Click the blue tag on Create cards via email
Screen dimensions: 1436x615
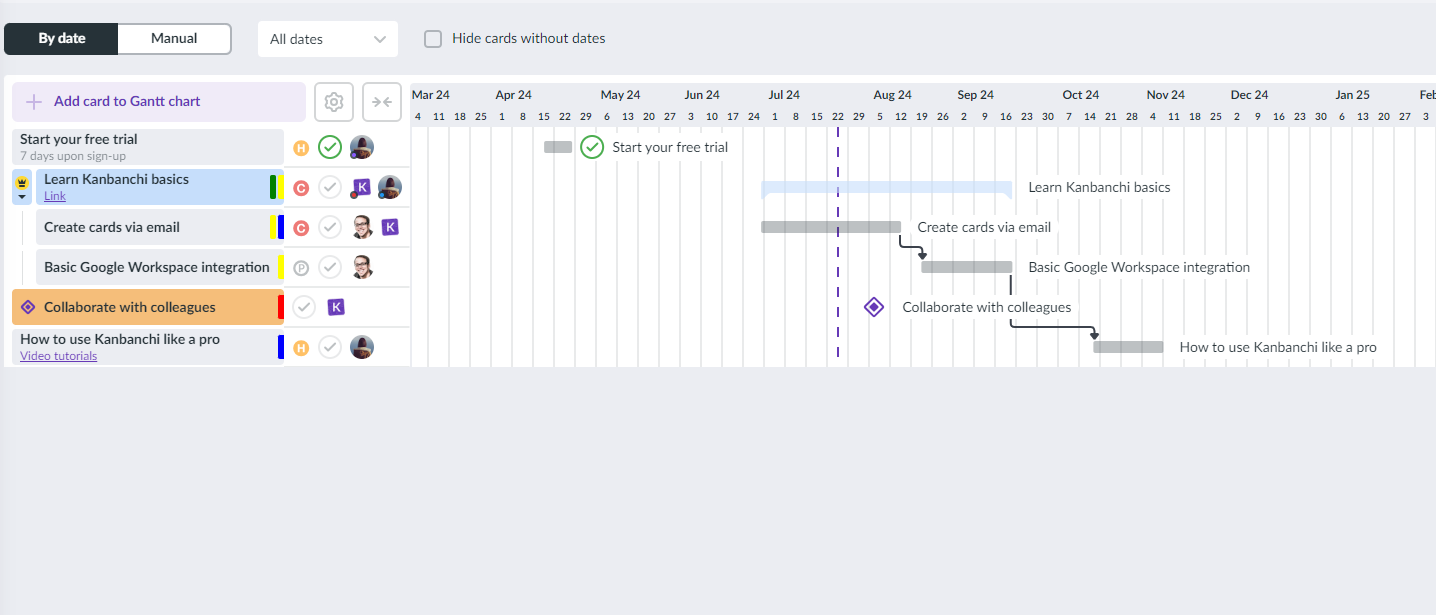281,227
